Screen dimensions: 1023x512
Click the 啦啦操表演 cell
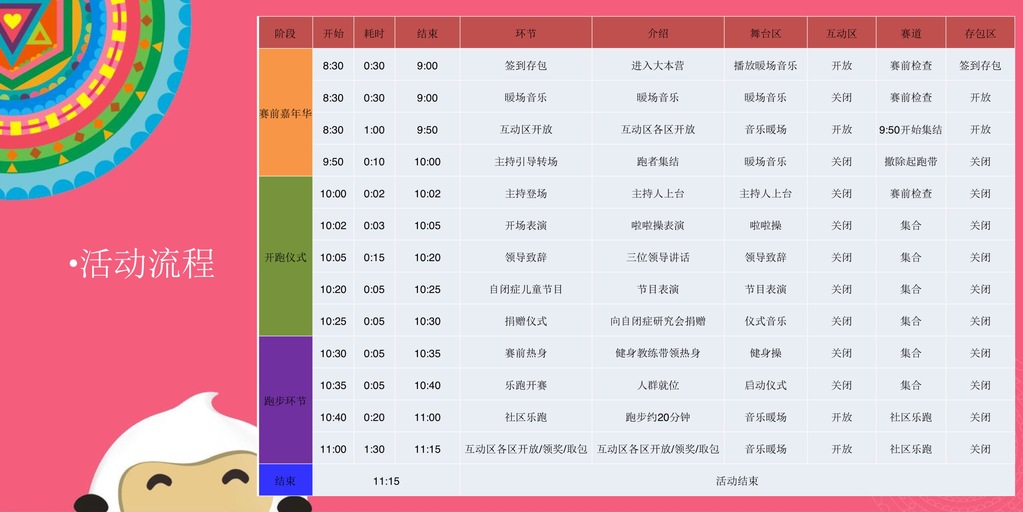(658, 225)
